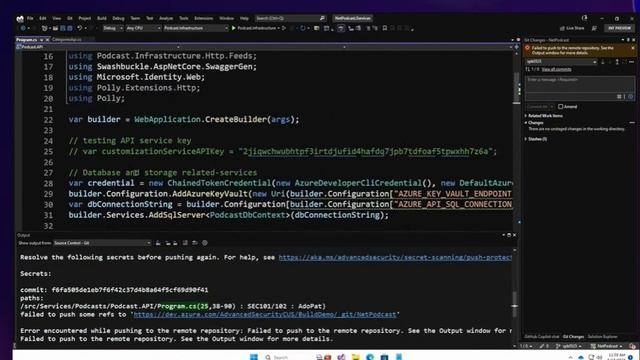Click the INT PREVIEW button
This screenshot has height=360, width=640.
pyautogui.click(x=619, y=28)
